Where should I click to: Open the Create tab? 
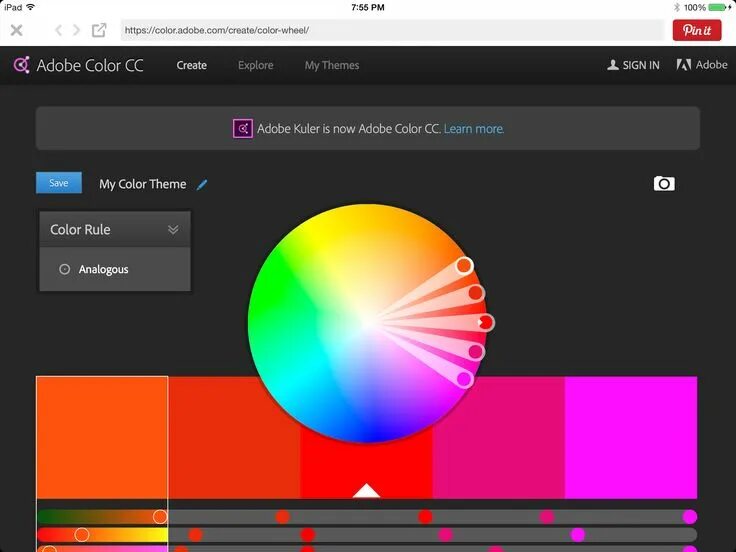click(192, 65)
